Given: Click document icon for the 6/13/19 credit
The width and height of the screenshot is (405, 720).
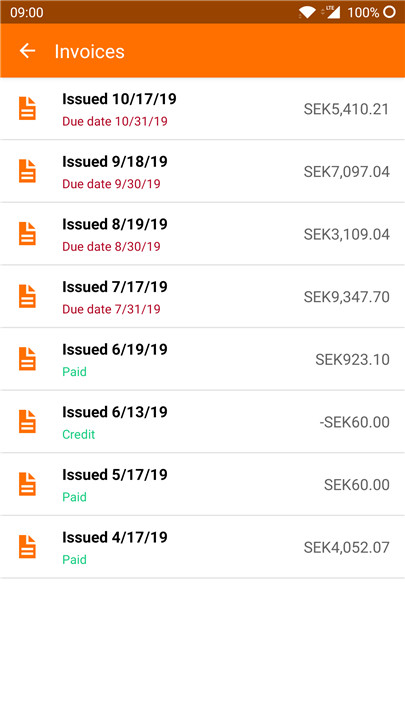Looking at the screenshot, I should coord(27,422).
